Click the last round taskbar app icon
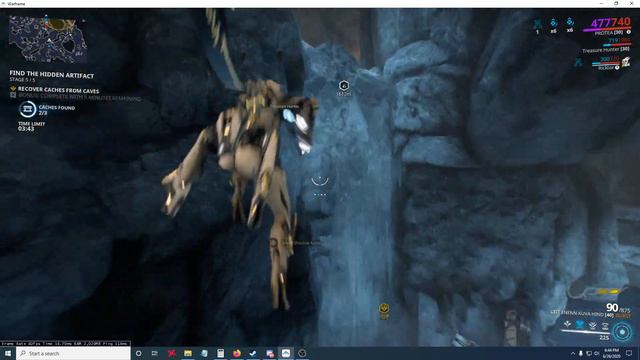Image resolution: width=640 pixels, height=360 pixels. pyautogui.click(x=302, y=353)
